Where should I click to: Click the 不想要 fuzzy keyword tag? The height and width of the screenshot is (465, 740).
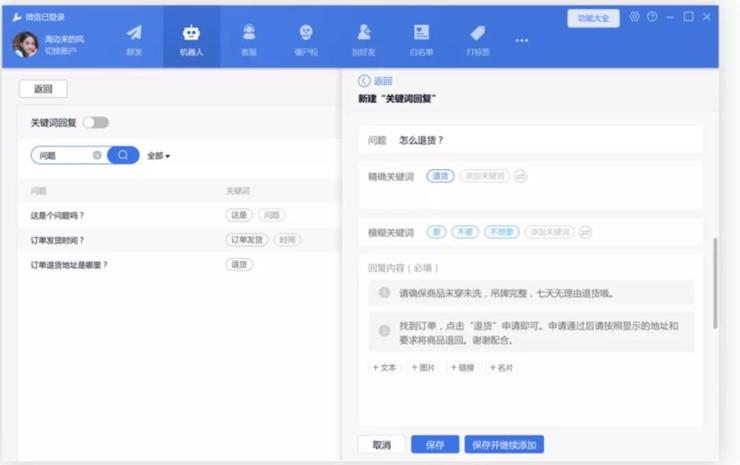(x=502, y=232)
